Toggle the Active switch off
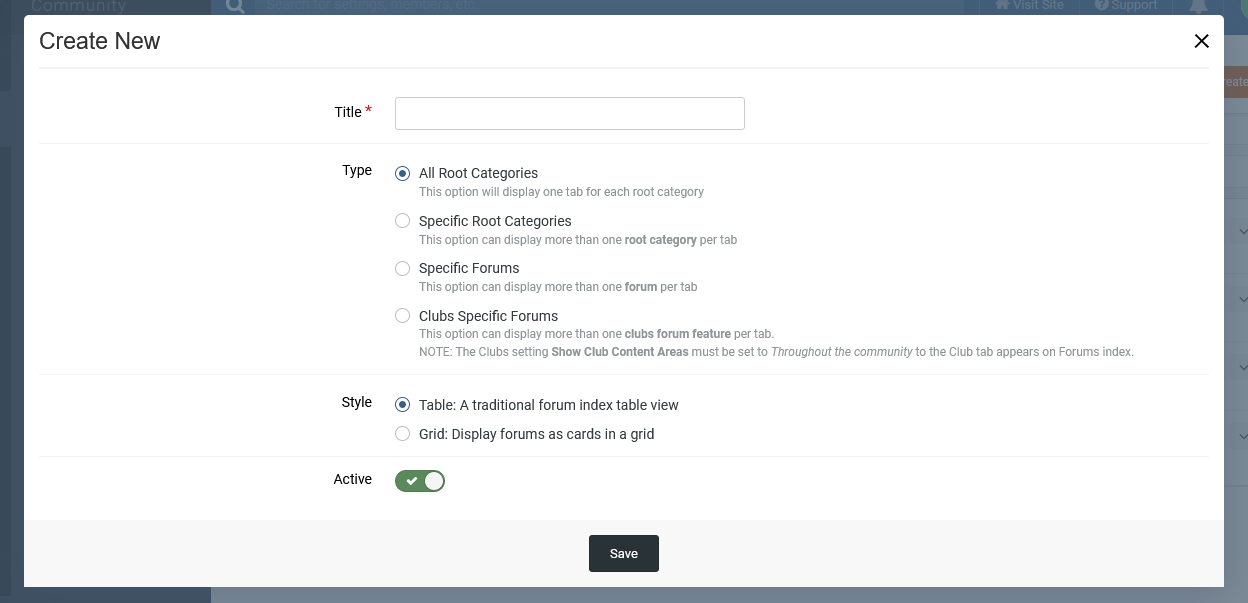The height and width of the screenshot is (603, 1248). [x=420, y=481]
